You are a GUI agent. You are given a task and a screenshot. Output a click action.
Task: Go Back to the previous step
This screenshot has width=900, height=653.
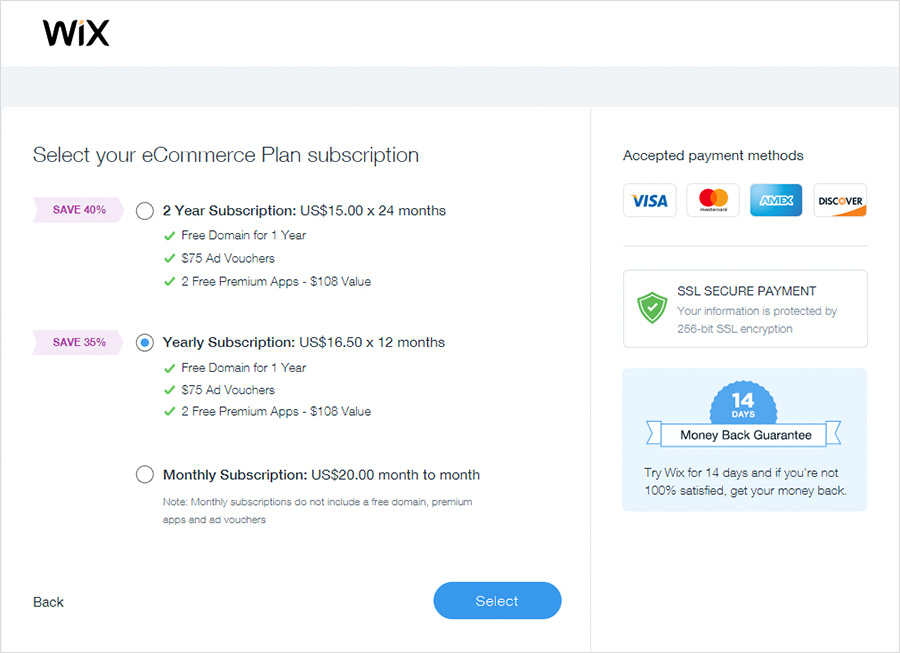click(x=48, y=602)
